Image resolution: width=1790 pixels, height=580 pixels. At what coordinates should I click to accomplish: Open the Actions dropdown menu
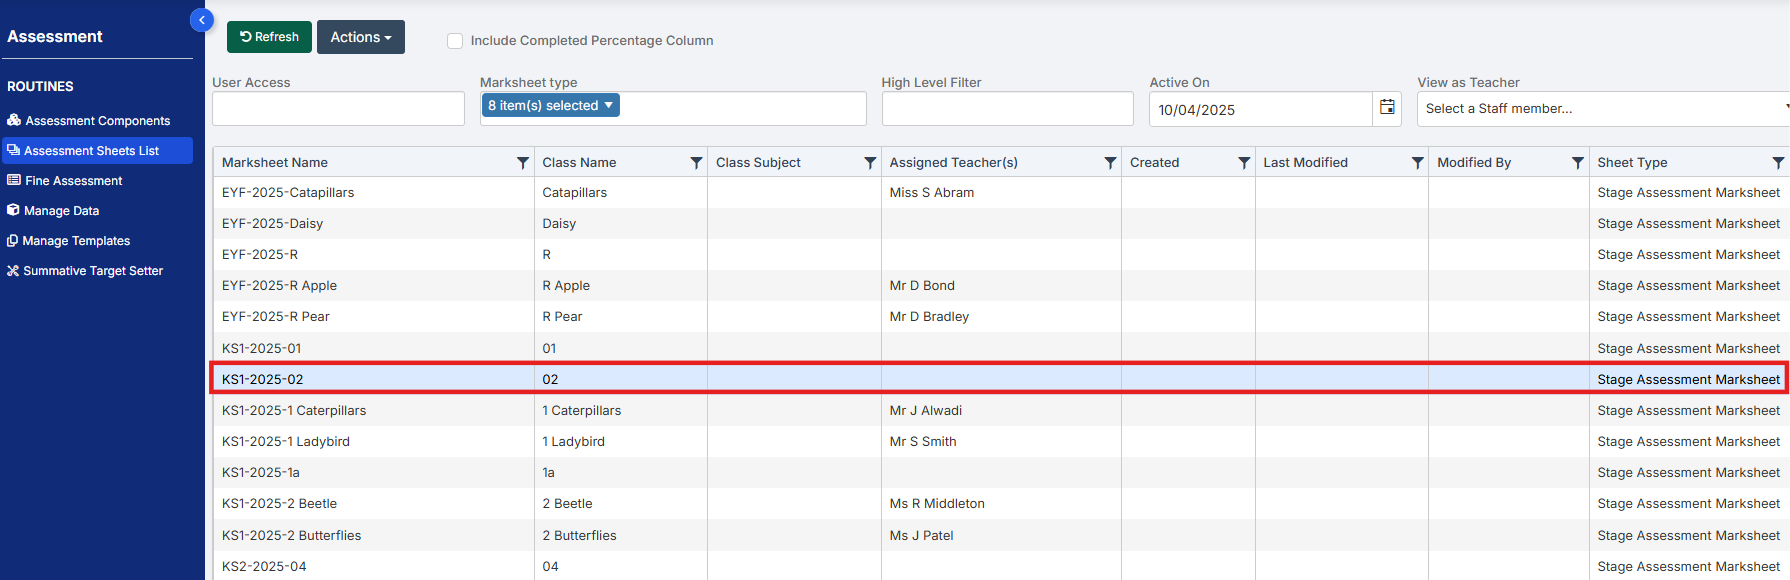pos(360,37)
